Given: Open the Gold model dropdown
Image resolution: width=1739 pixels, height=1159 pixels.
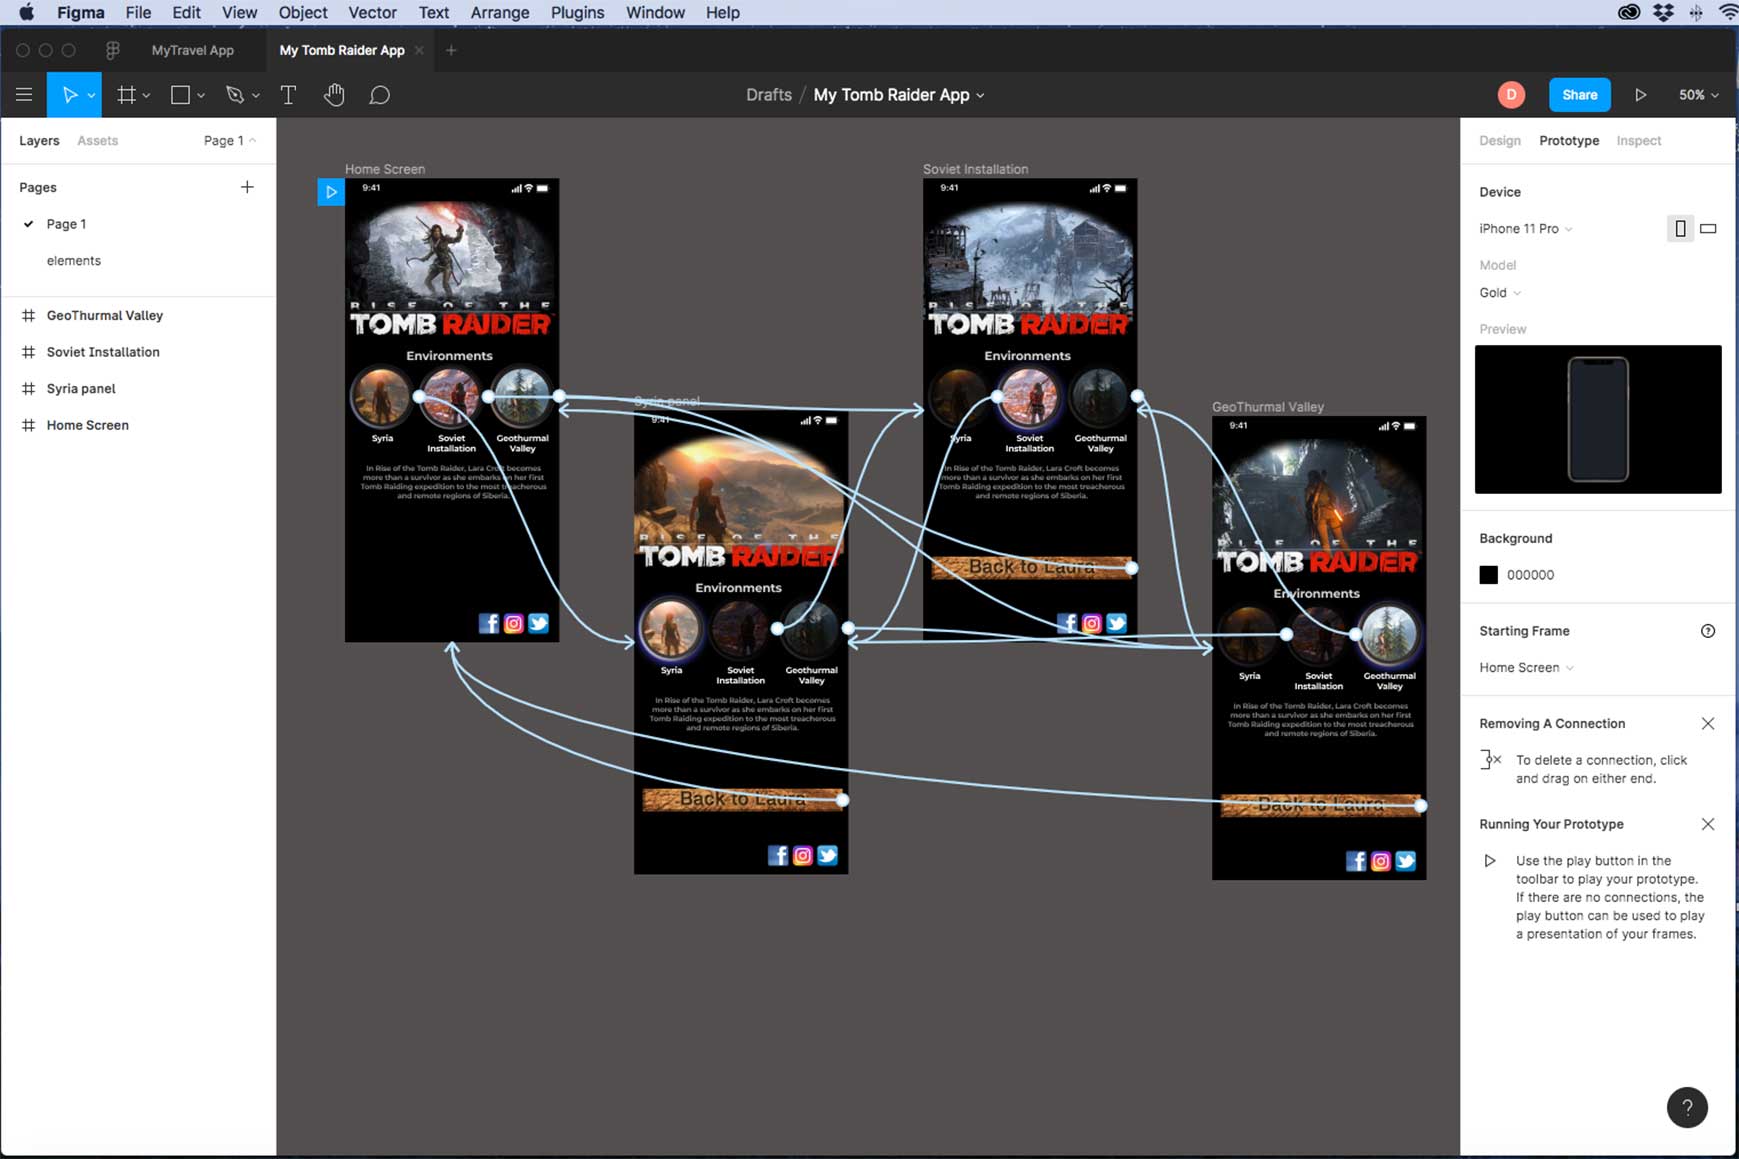Looking at the screenshot, I should coord(1500,293).
